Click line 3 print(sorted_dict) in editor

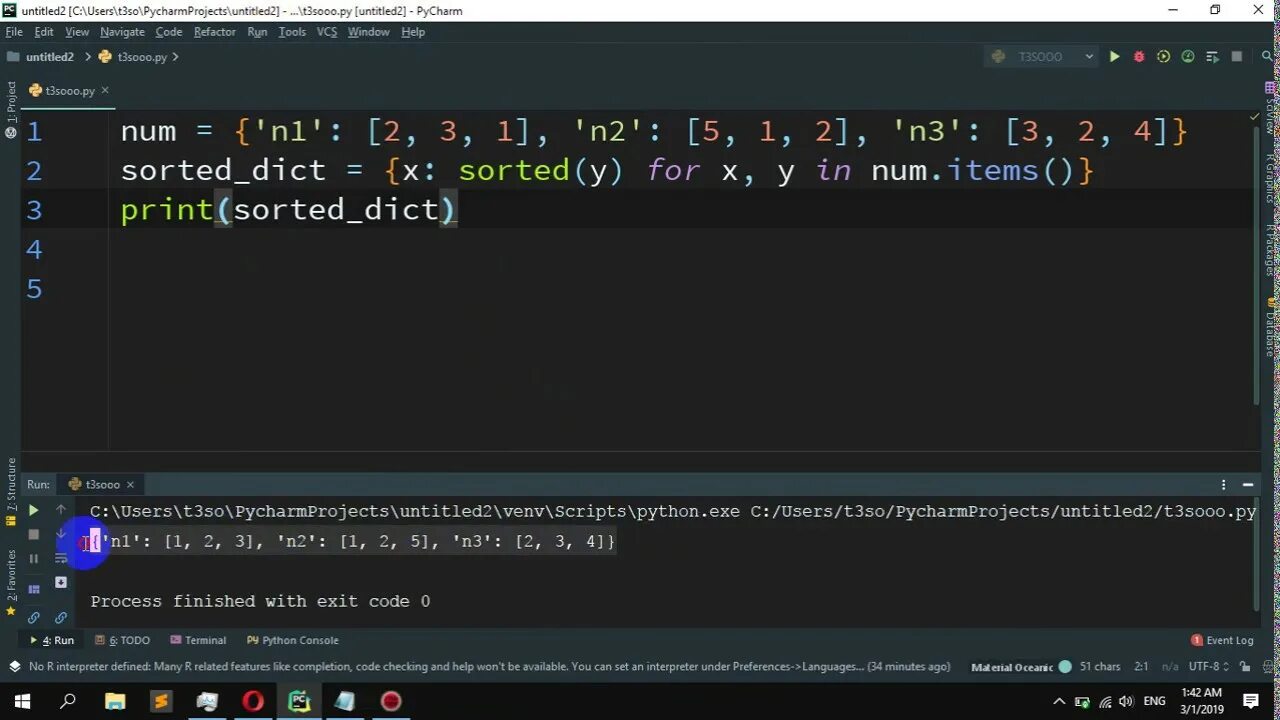point(289,210)
